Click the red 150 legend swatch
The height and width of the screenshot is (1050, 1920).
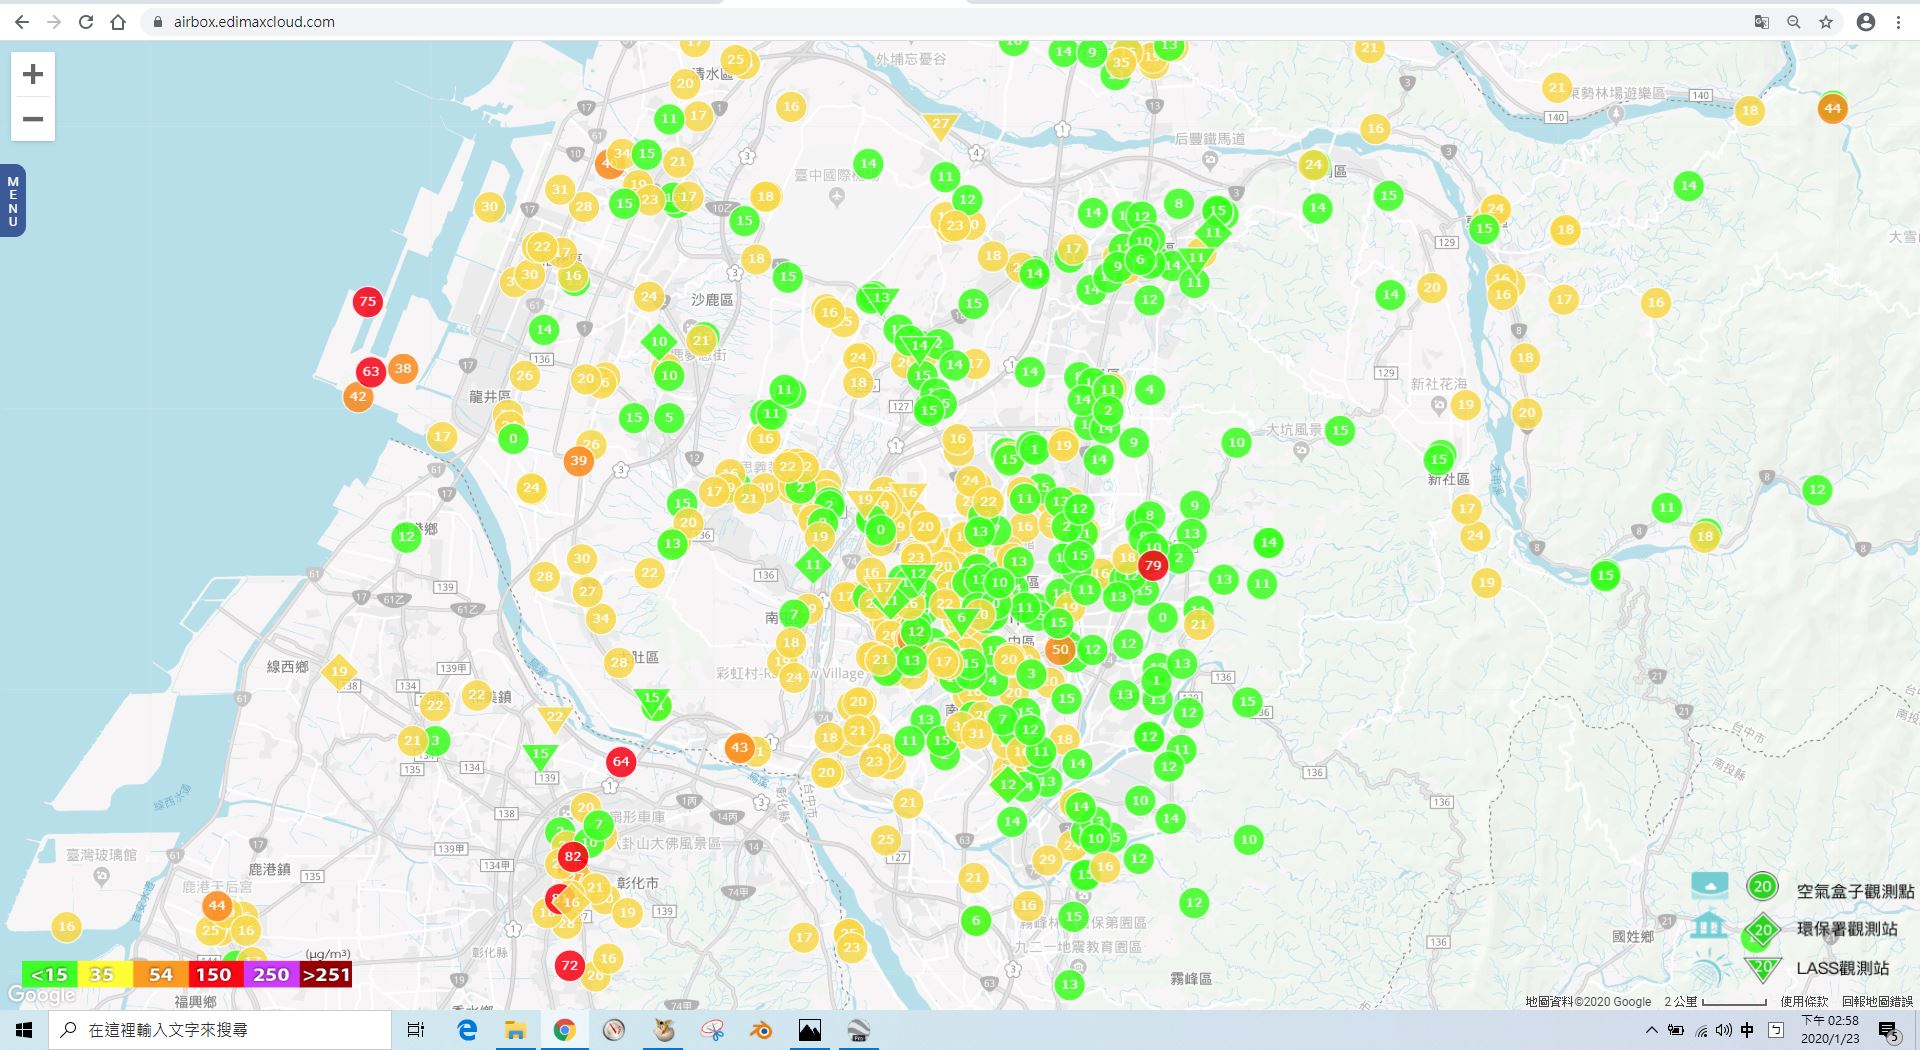[214, 974]
